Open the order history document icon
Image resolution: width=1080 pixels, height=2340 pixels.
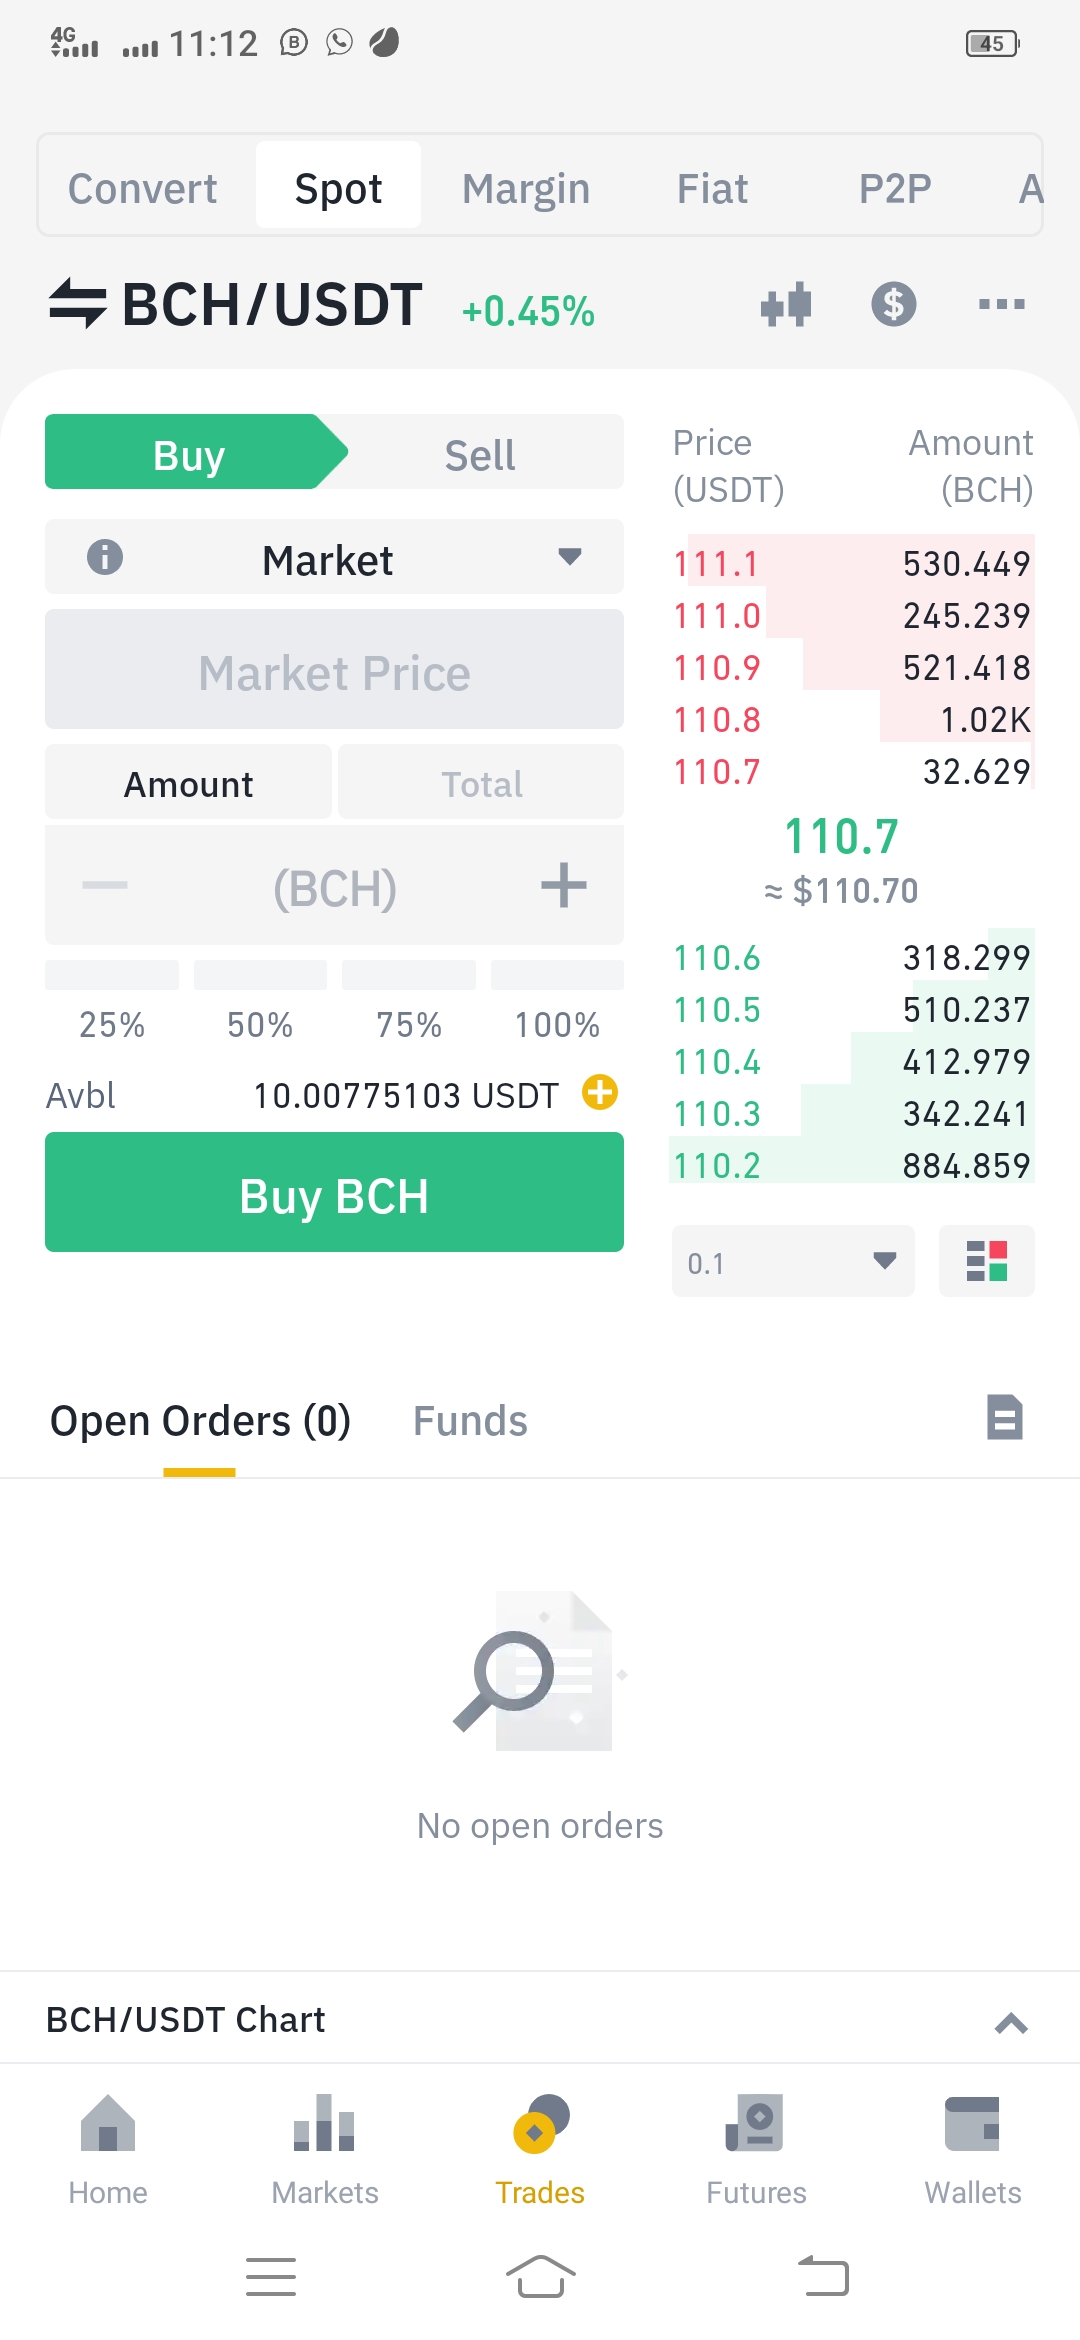tap(1004, 1417)
